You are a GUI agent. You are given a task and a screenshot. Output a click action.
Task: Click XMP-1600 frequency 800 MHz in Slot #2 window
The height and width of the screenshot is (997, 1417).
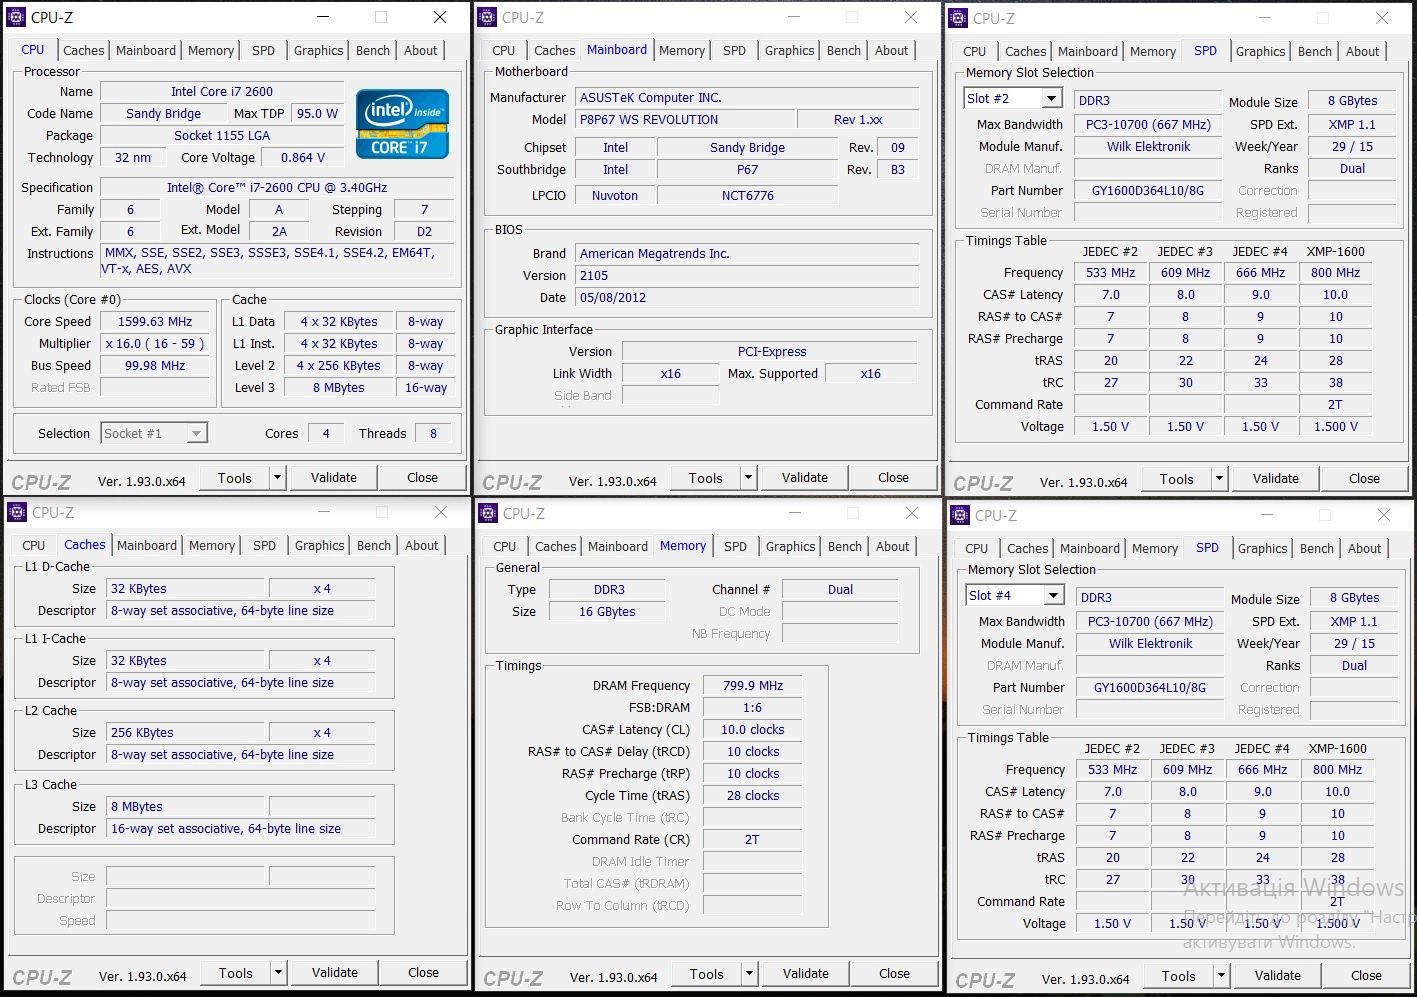tap(1335, 272)
